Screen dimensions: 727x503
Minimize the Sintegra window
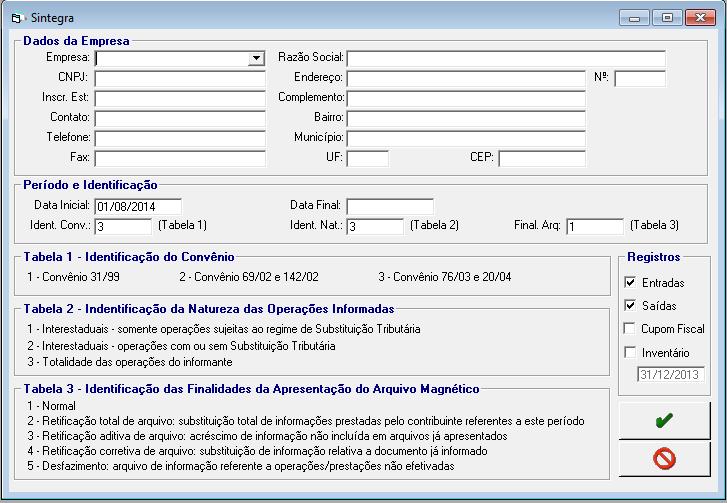(x=634, y=18)
